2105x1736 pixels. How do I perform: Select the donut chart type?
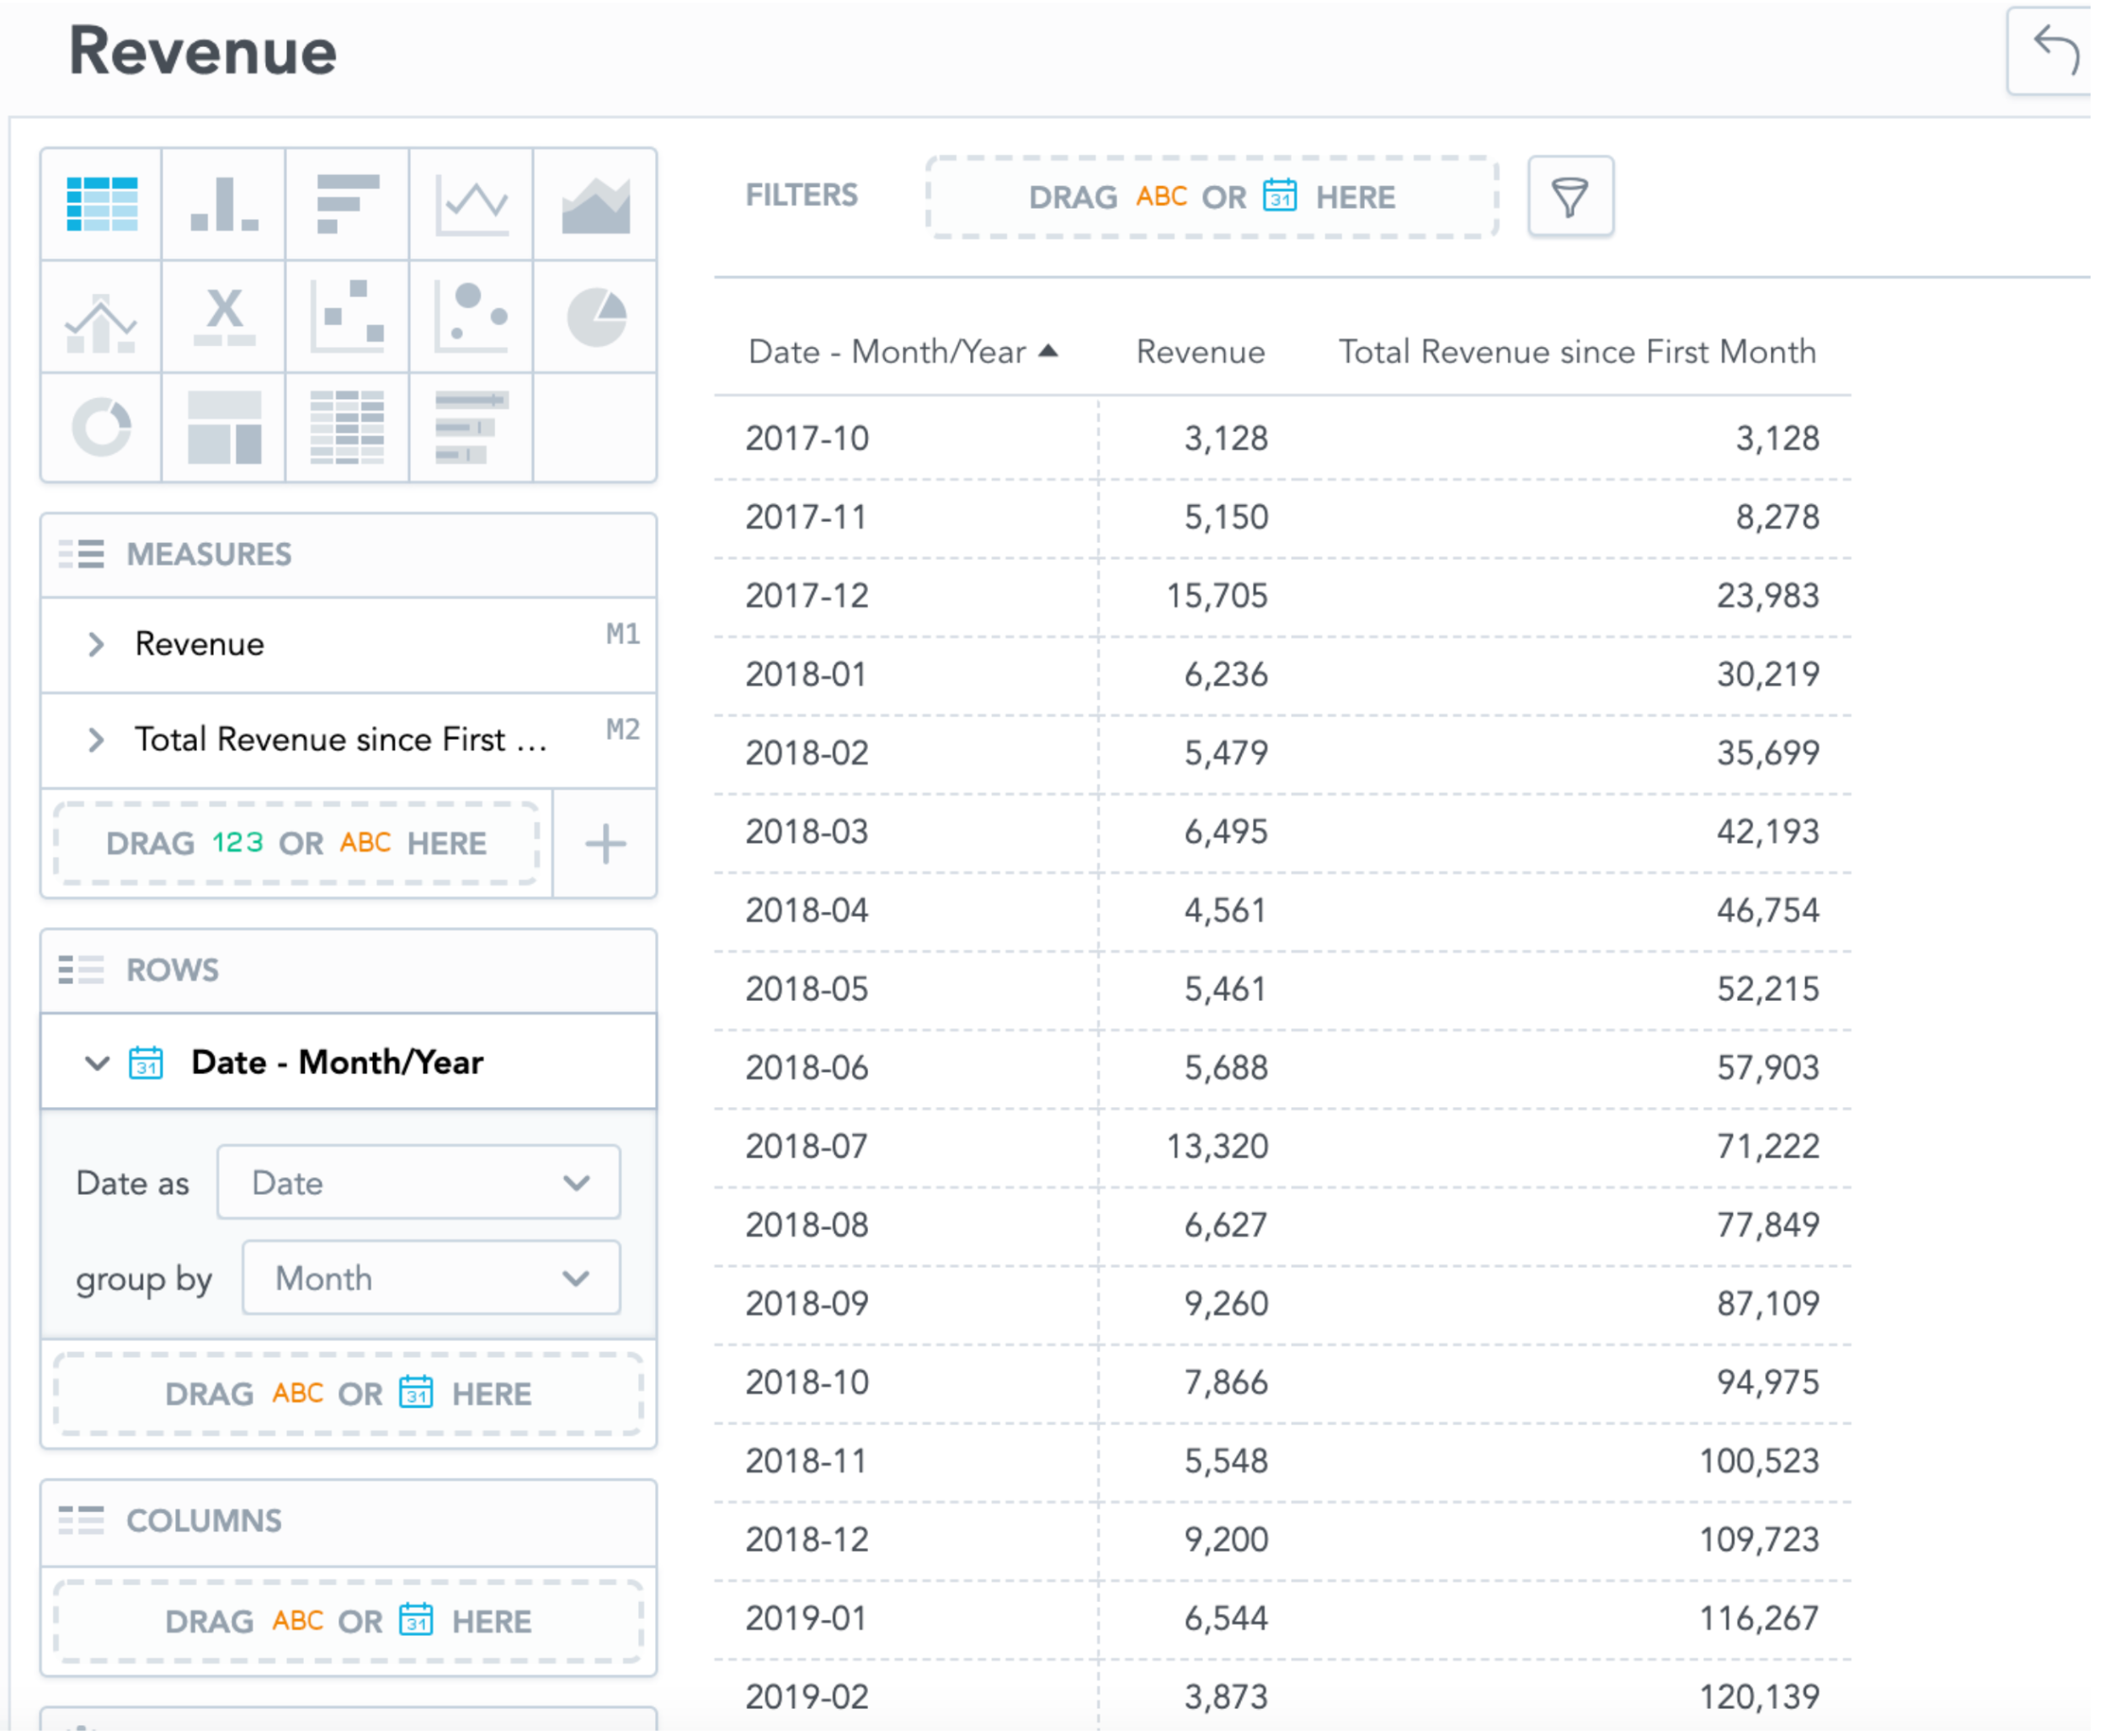pos(100,428)
